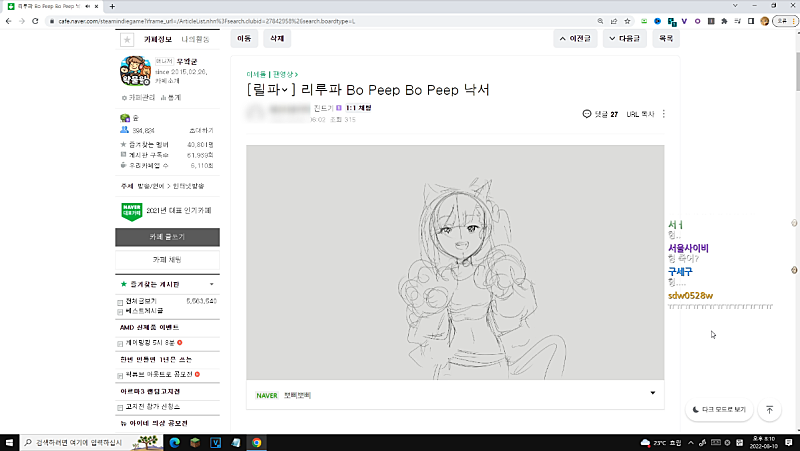The height and width of the screenshot is (451, 800).
Task: Click the comment bubble icon showing 27
Action: coord(587,114)
